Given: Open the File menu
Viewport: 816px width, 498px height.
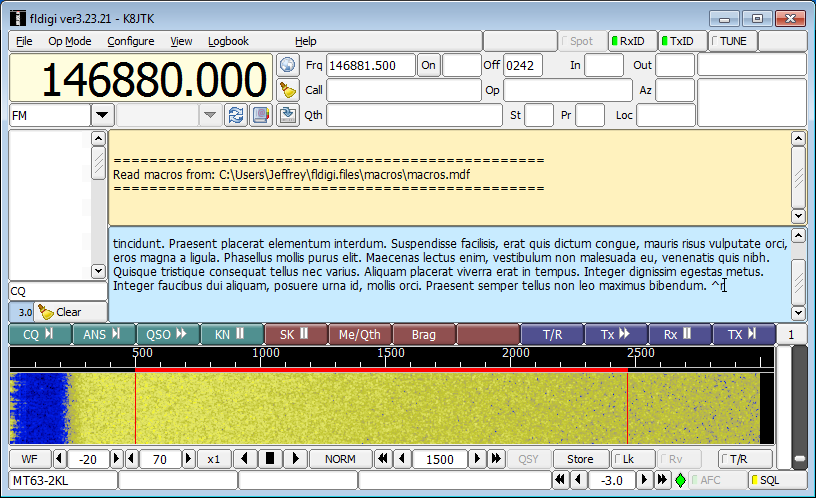Looking at the screenshot, I should pos(24,41).
